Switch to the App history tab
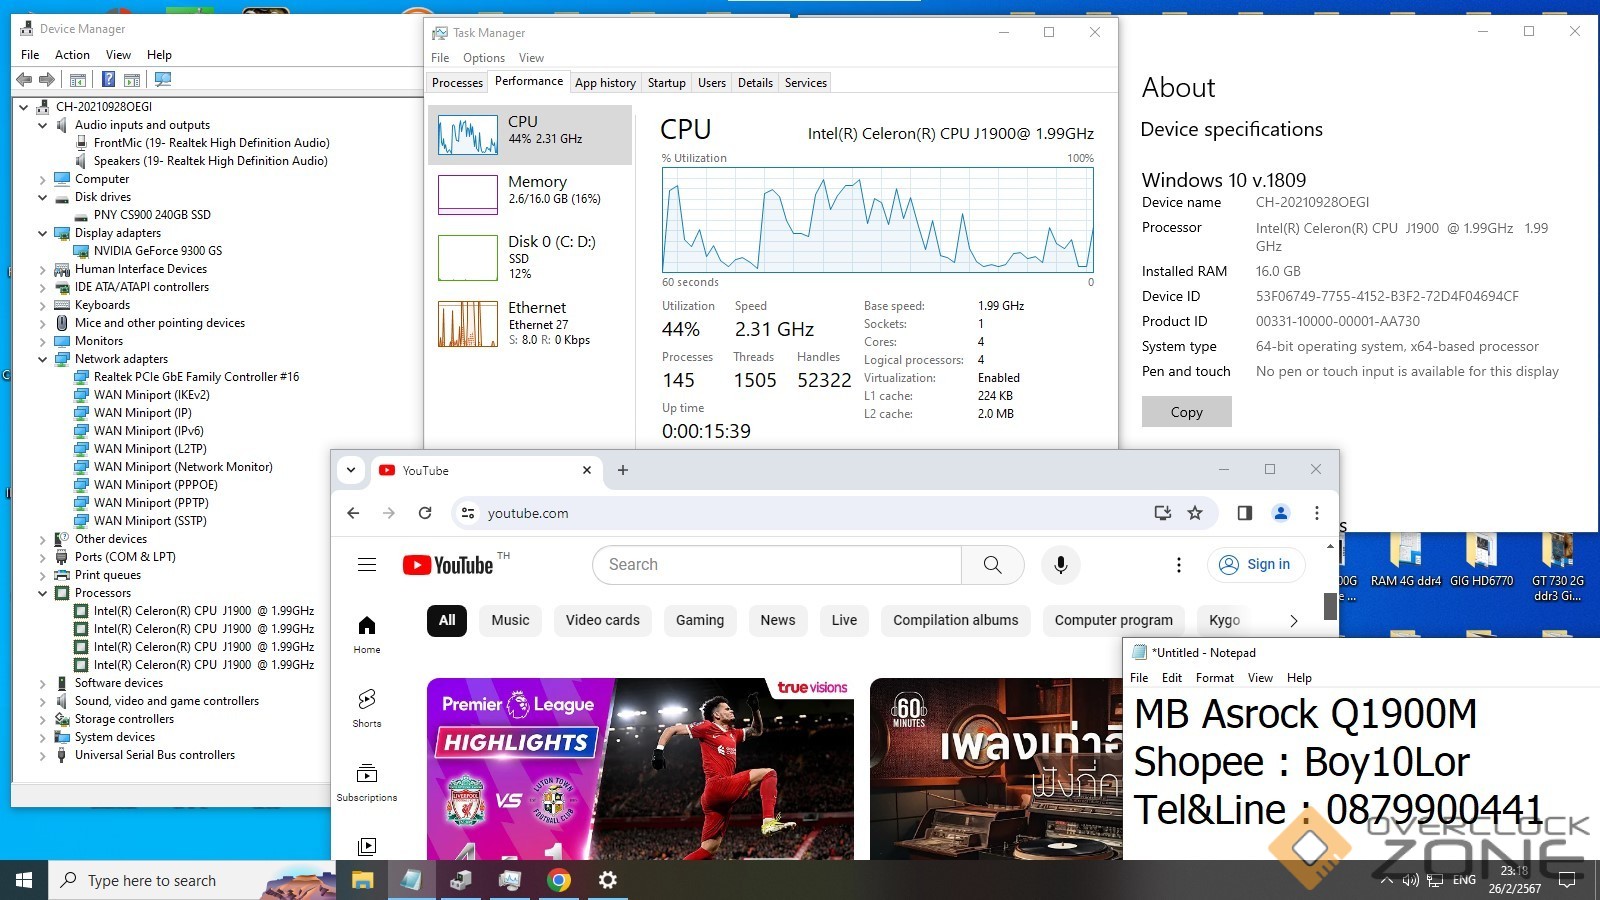 coord(605,83)
